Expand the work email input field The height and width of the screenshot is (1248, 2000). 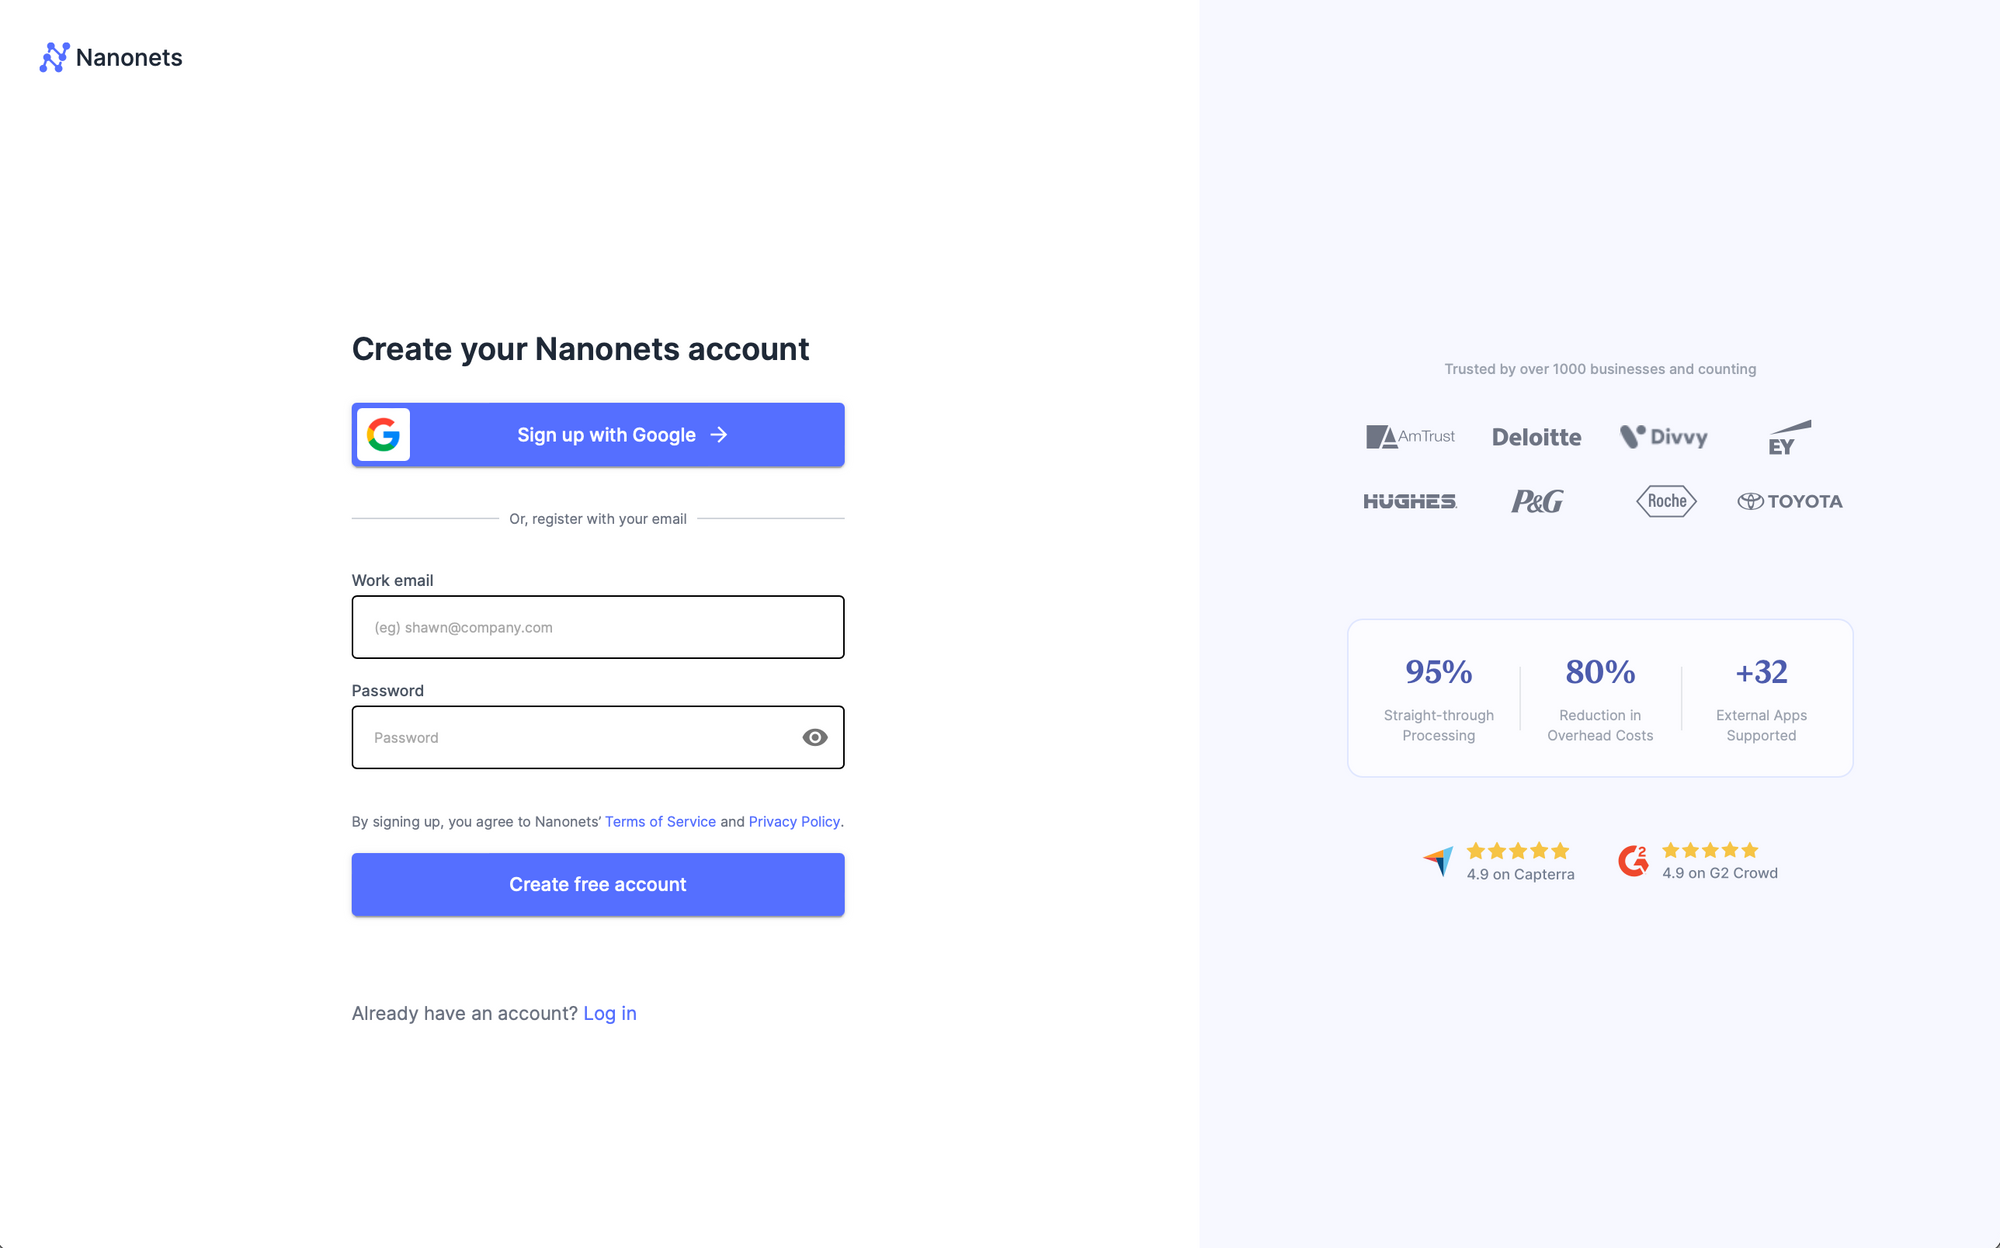point(598,625)
